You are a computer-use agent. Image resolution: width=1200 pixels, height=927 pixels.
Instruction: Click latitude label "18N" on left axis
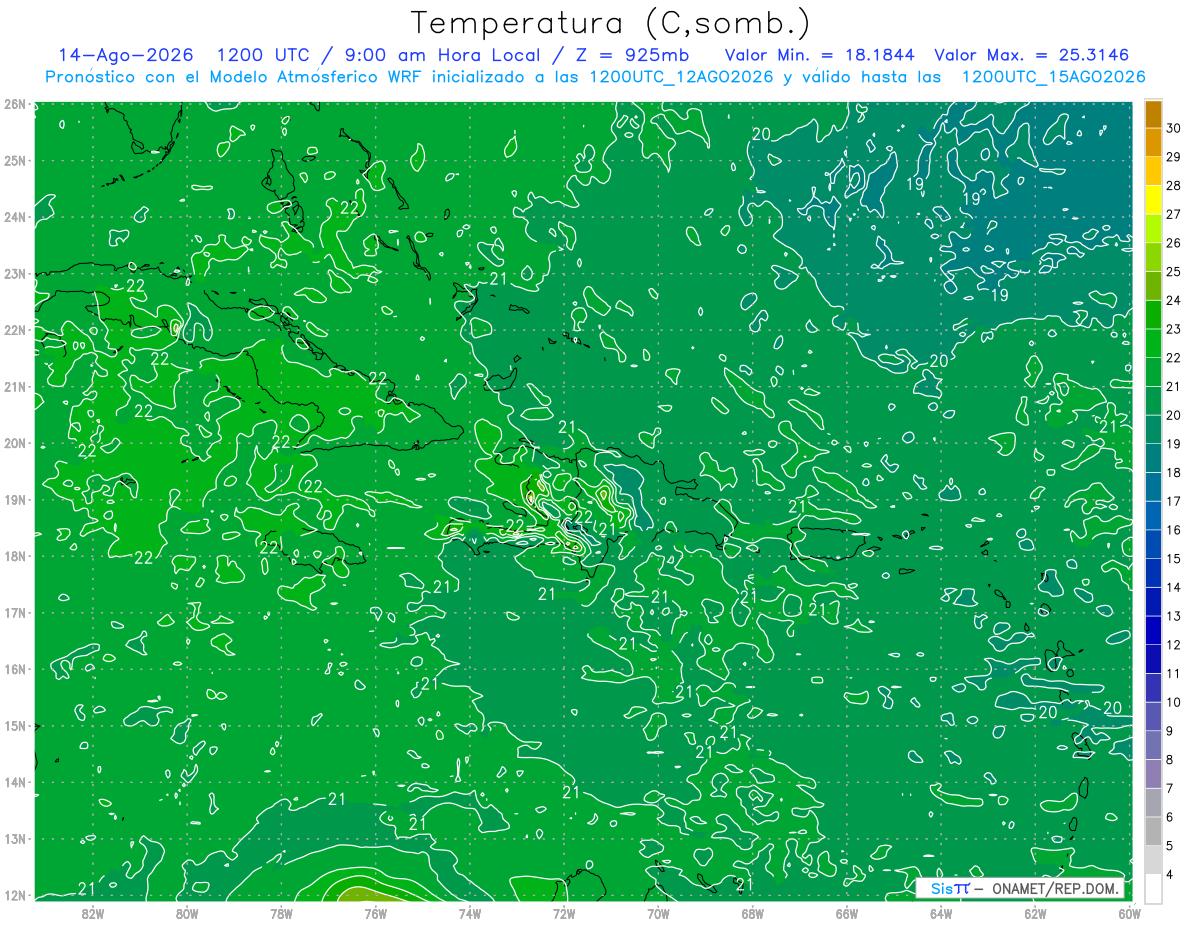coord(15,556)
